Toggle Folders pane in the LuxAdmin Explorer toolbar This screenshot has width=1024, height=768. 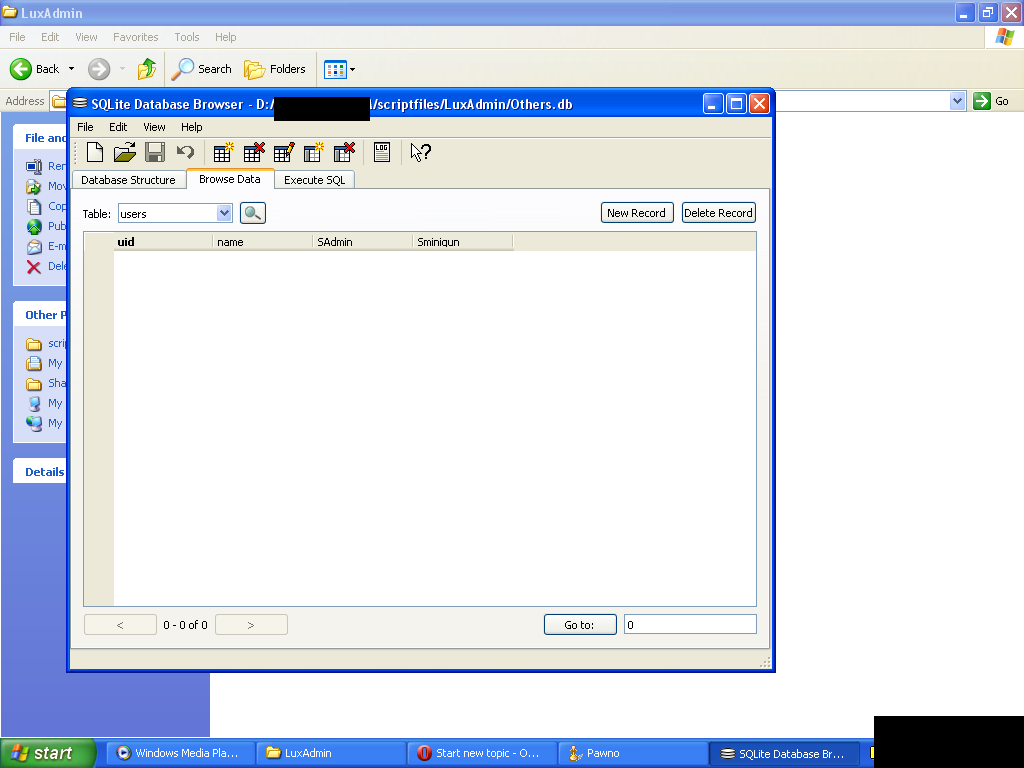[x=275, y=69]
